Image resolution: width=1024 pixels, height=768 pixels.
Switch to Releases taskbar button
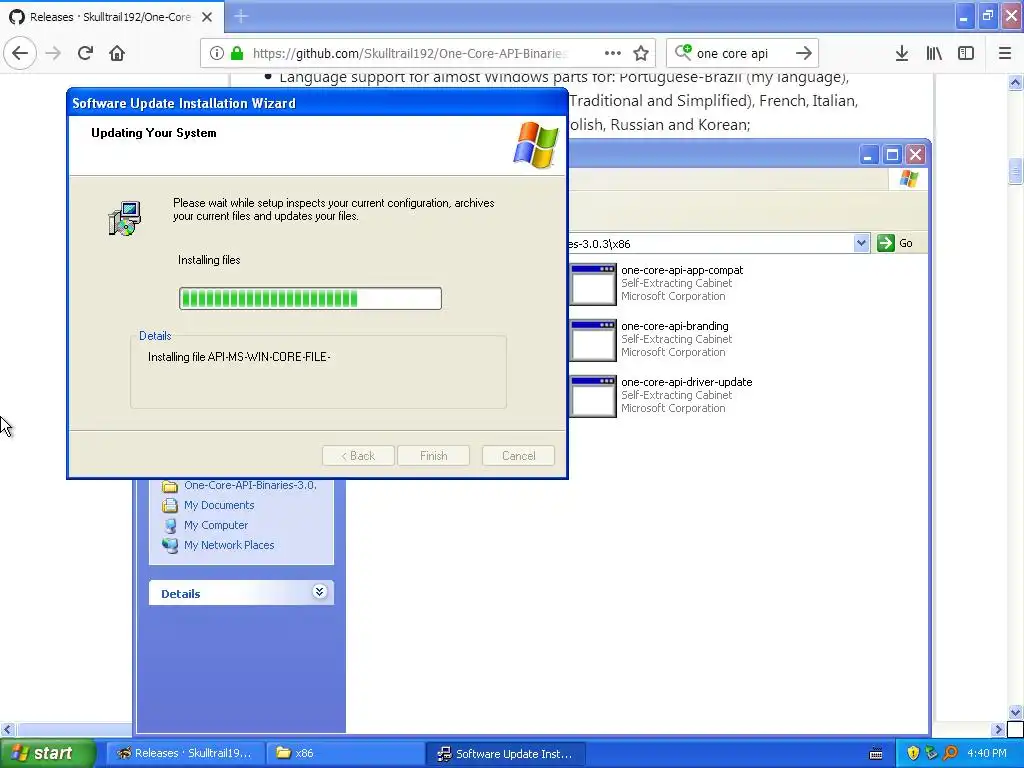[185, 753]
